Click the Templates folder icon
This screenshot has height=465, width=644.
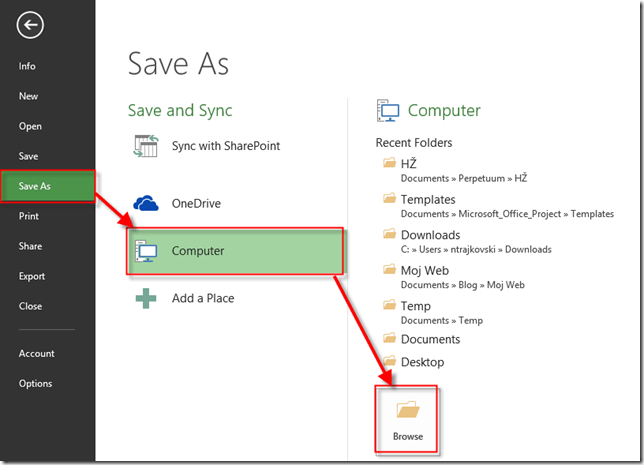point(389,199)
